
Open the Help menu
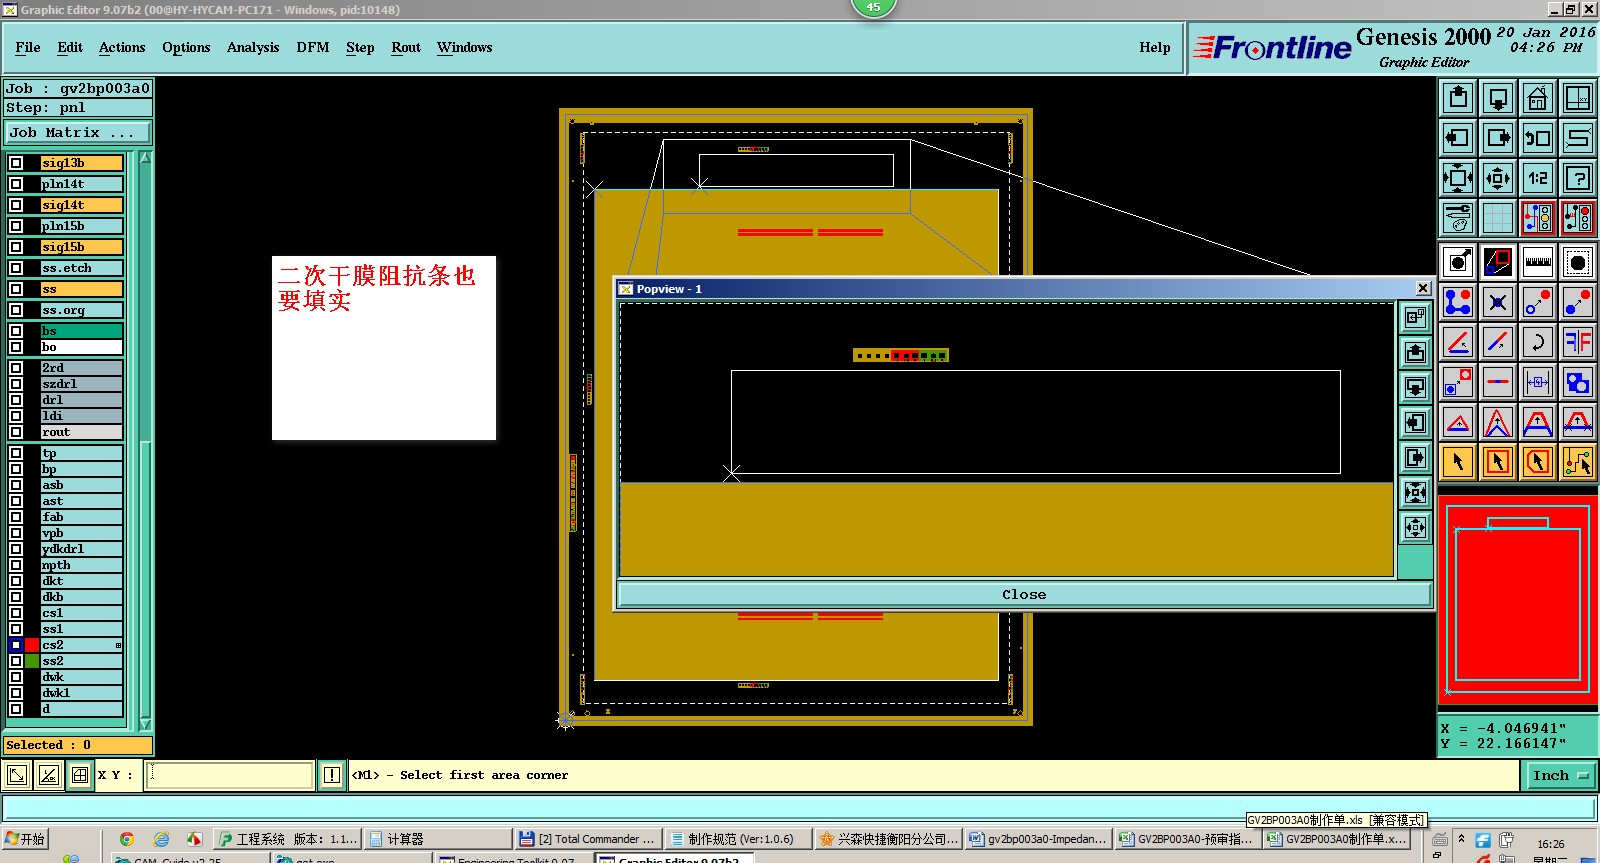1155,47
